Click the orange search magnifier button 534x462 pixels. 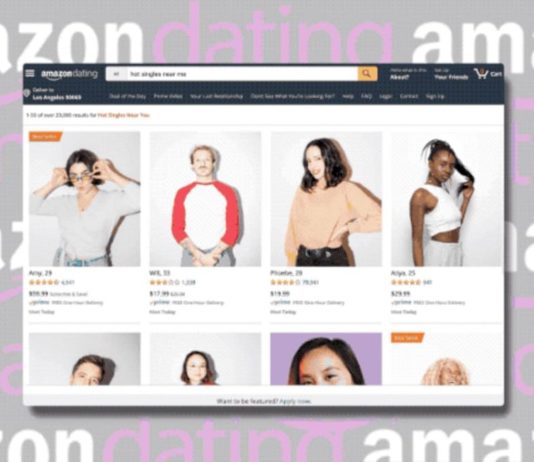click(x=367, y=74)
